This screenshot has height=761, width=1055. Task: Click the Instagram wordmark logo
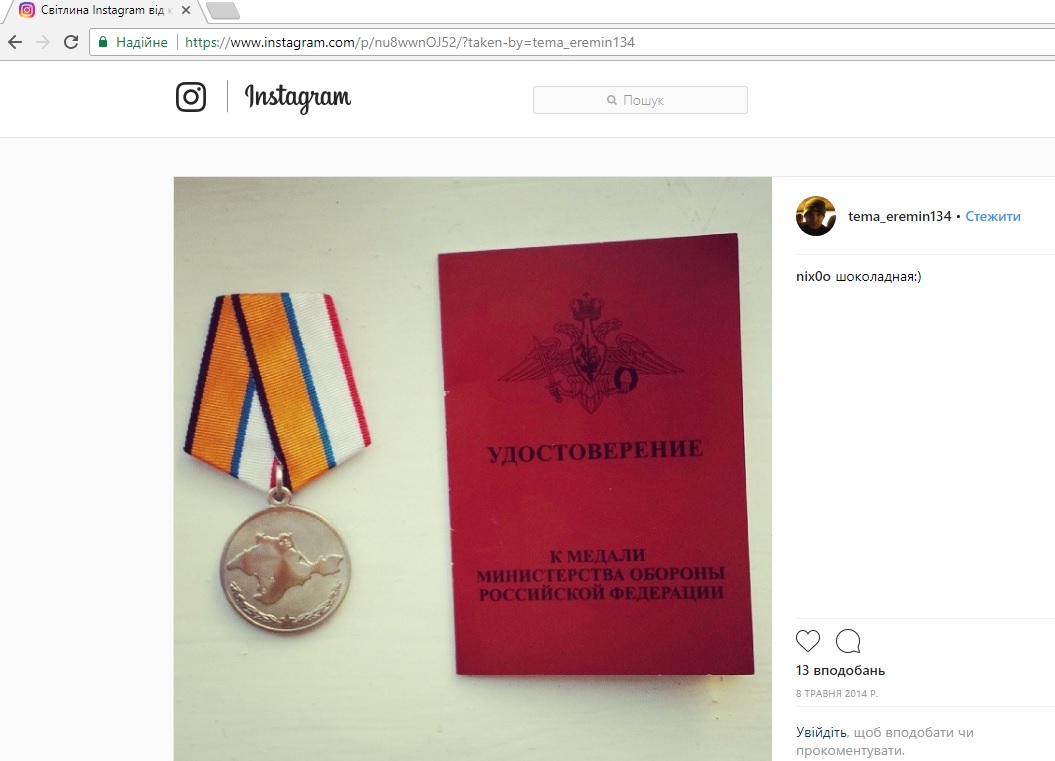pos(297,98)
